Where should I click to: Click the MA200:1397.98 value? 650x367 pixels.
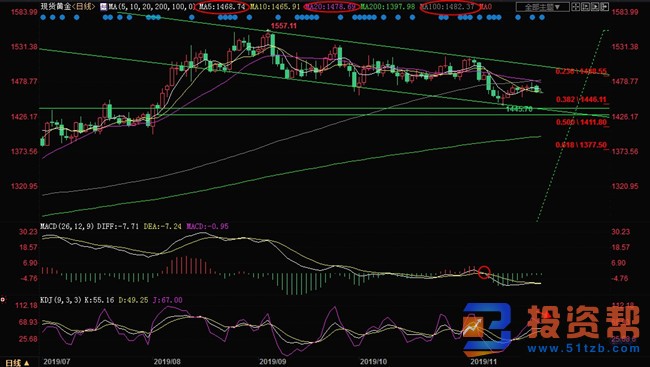[388, 7]
